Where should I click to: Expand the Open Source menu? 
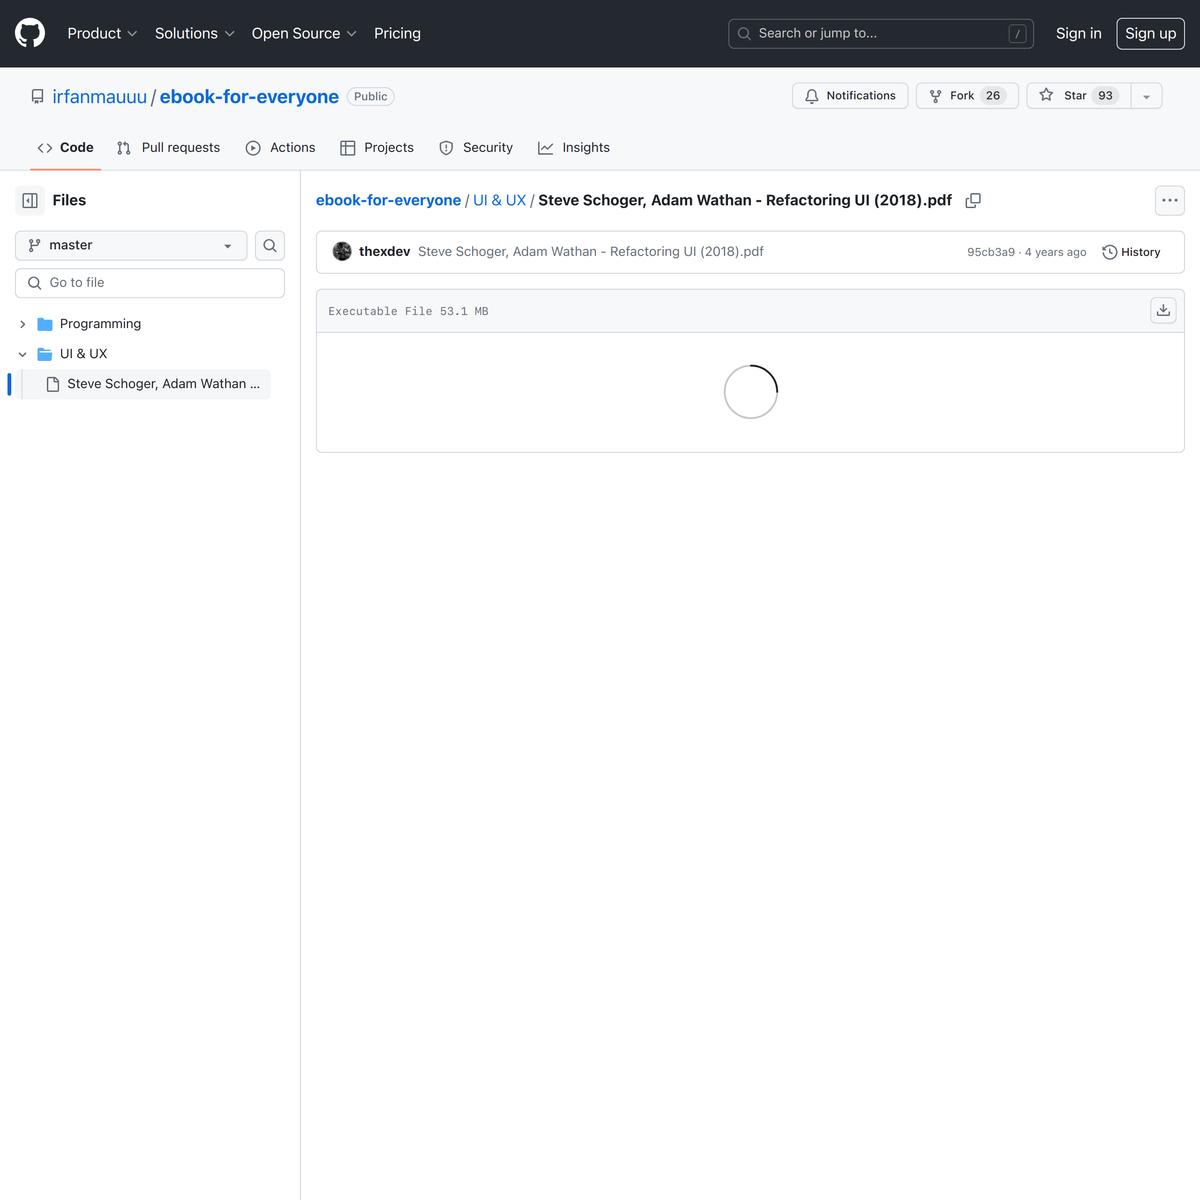pyautogui.click(x=304, y=33)
